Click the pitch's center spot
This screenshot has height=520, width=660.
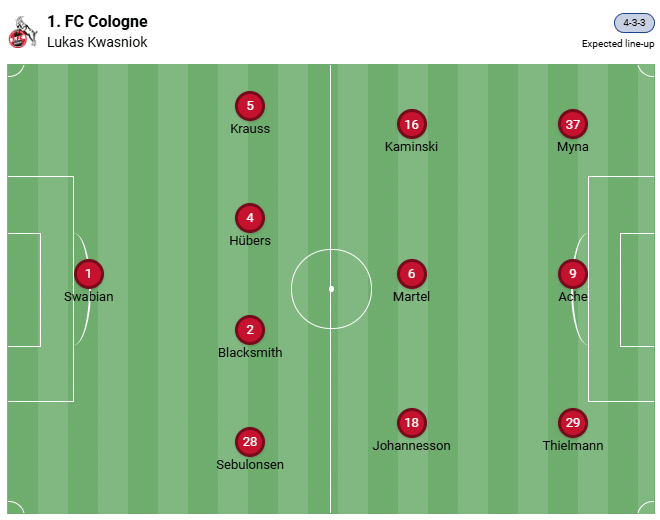[x=331, y=289]
